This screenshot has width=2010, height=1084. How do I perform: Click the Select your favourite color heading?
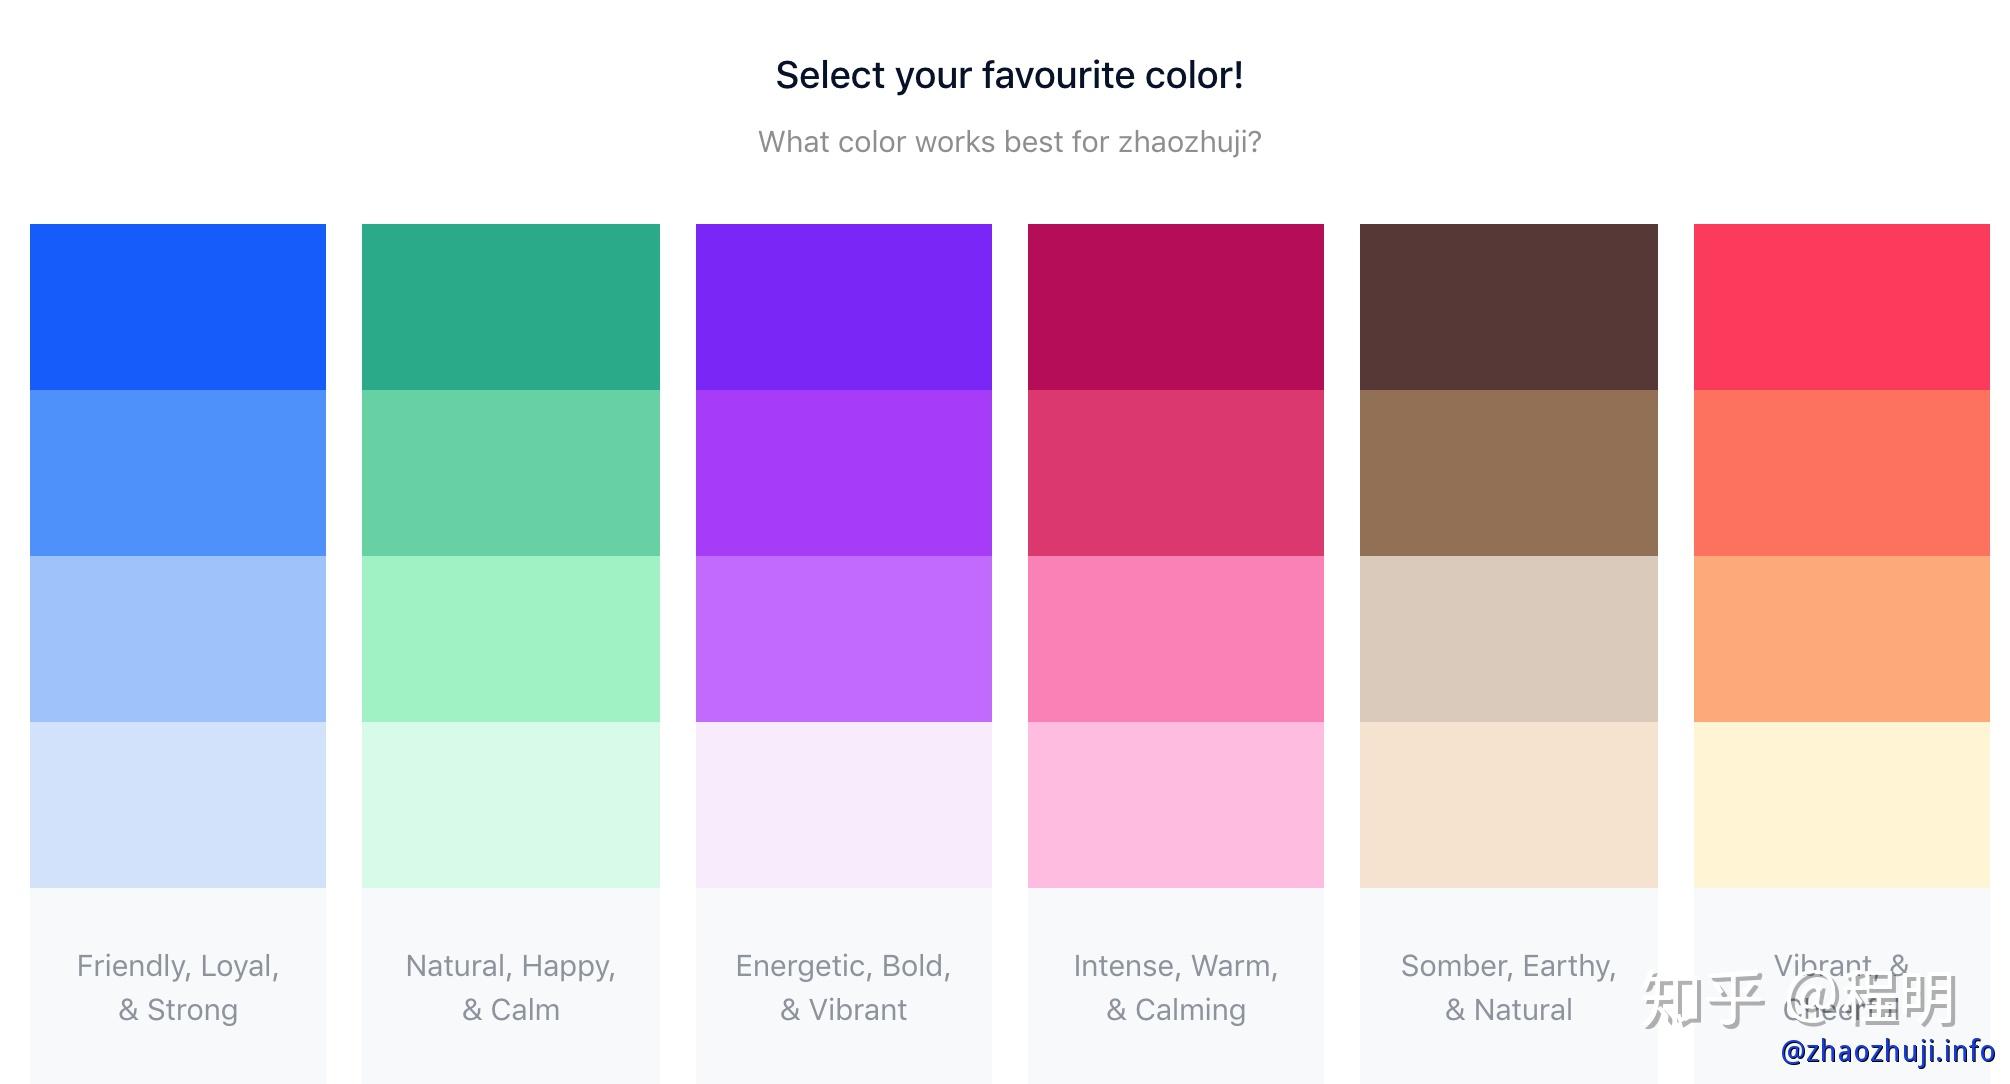pyautogui.click(x=1010, y=76)
